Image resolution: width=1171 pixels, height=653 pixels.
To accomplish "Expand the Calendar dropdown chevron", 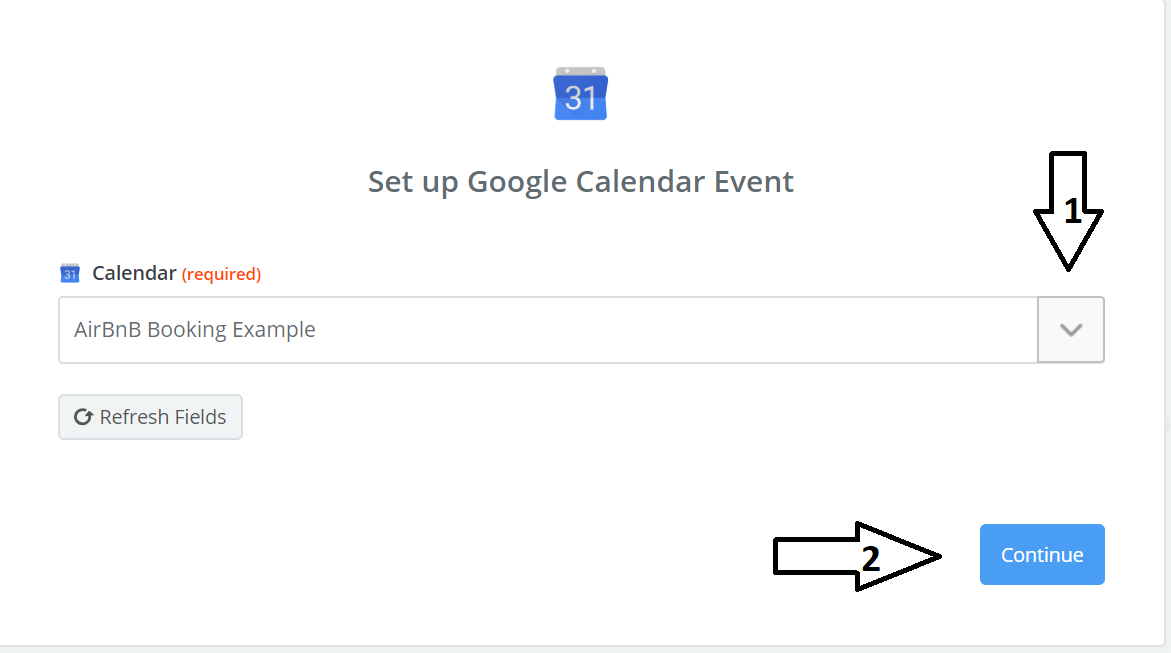I will [1071, 330].
